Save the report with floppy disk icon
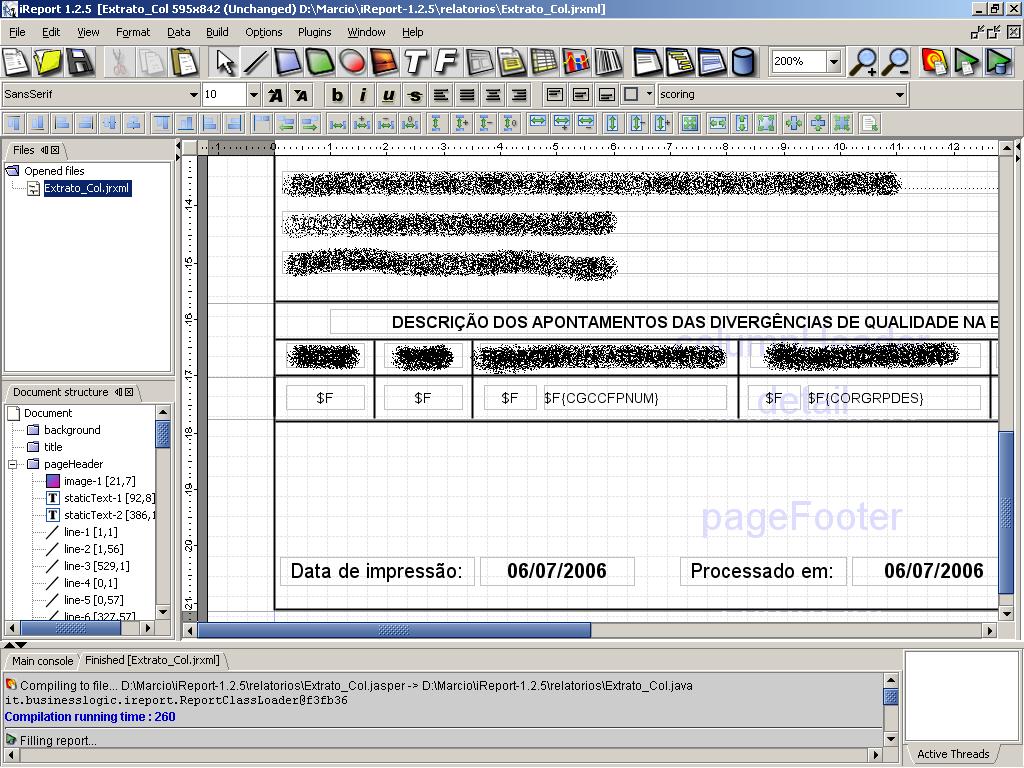1024x768 pixels. (80, 62)
